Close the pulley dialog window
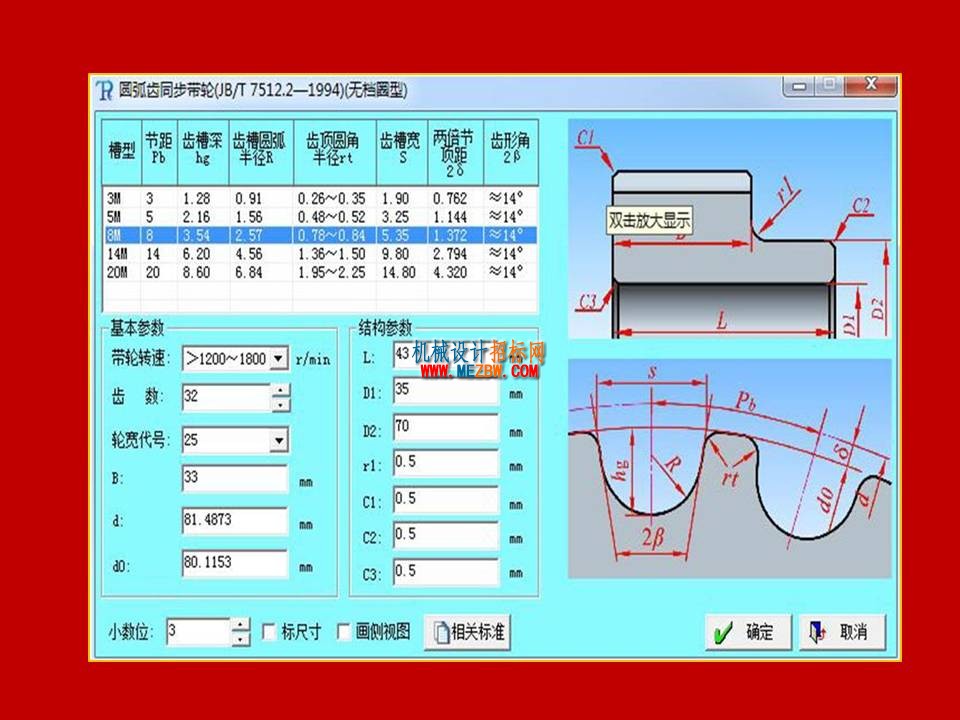This screenshot has height=720, width=960. pyautogui.click(x=871, y=84)
